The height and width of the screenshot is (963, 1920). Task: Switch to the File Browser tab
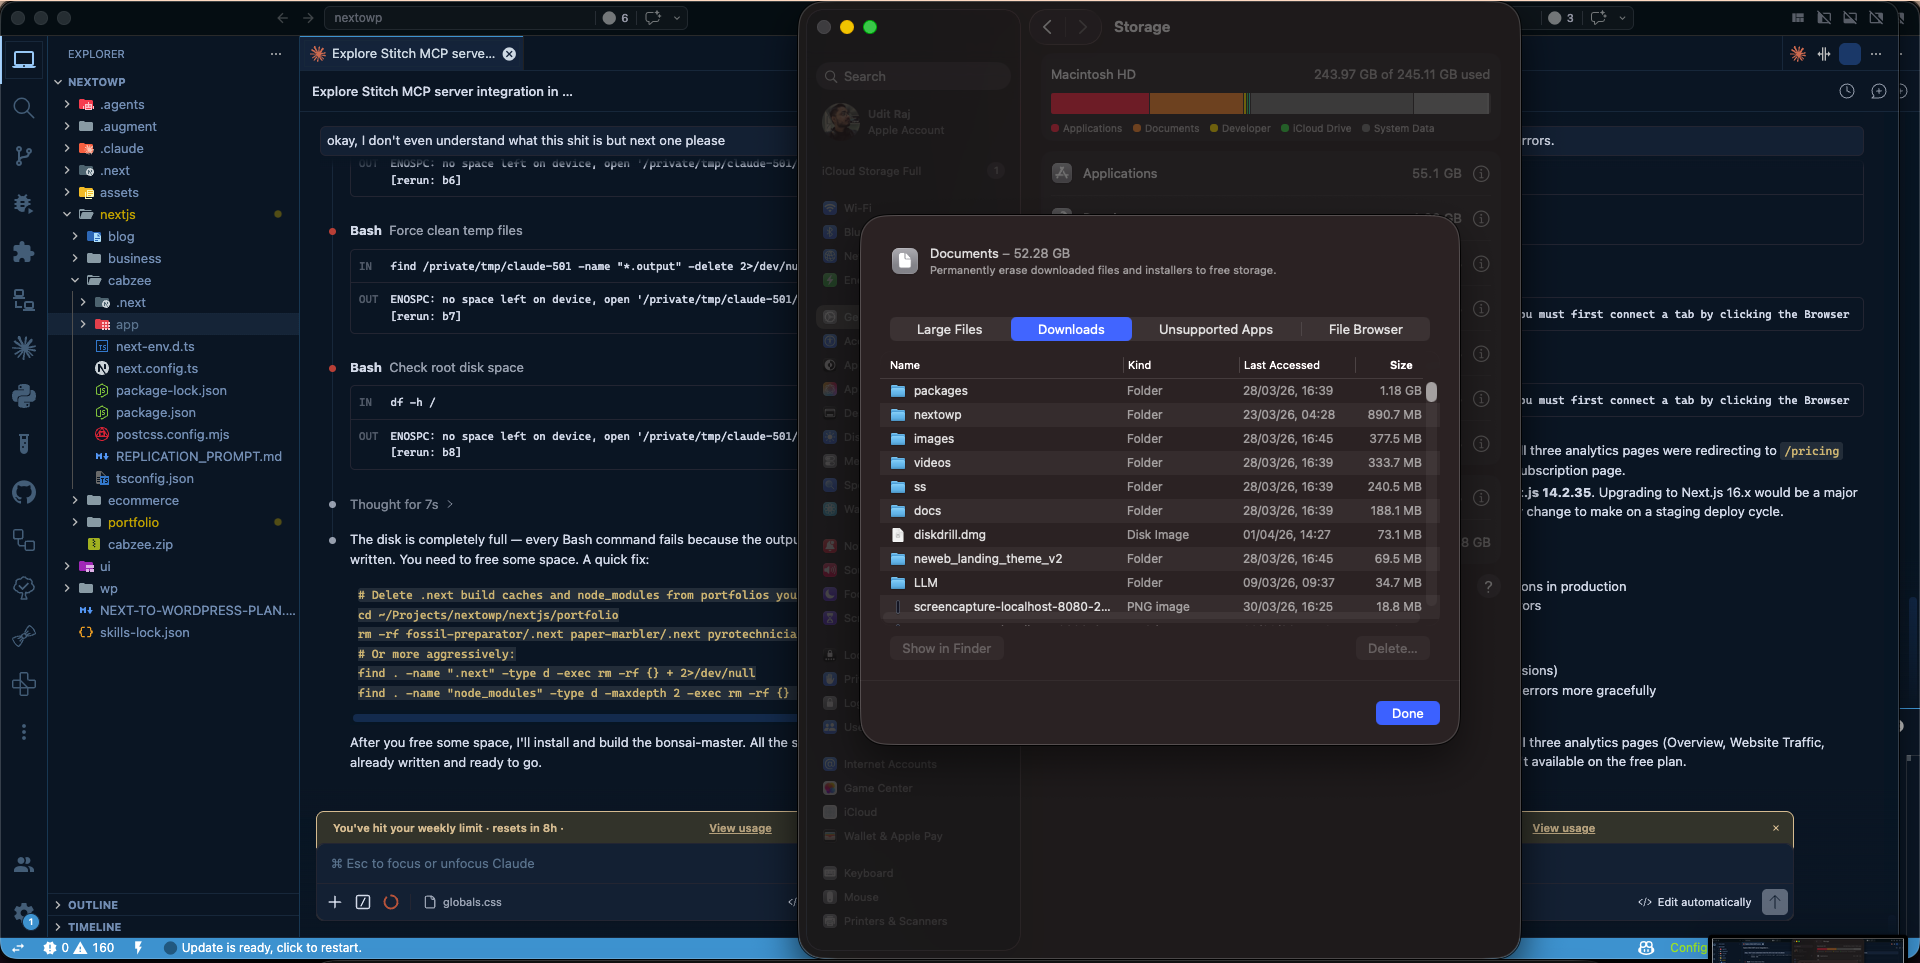click(x=1365, y=330)
